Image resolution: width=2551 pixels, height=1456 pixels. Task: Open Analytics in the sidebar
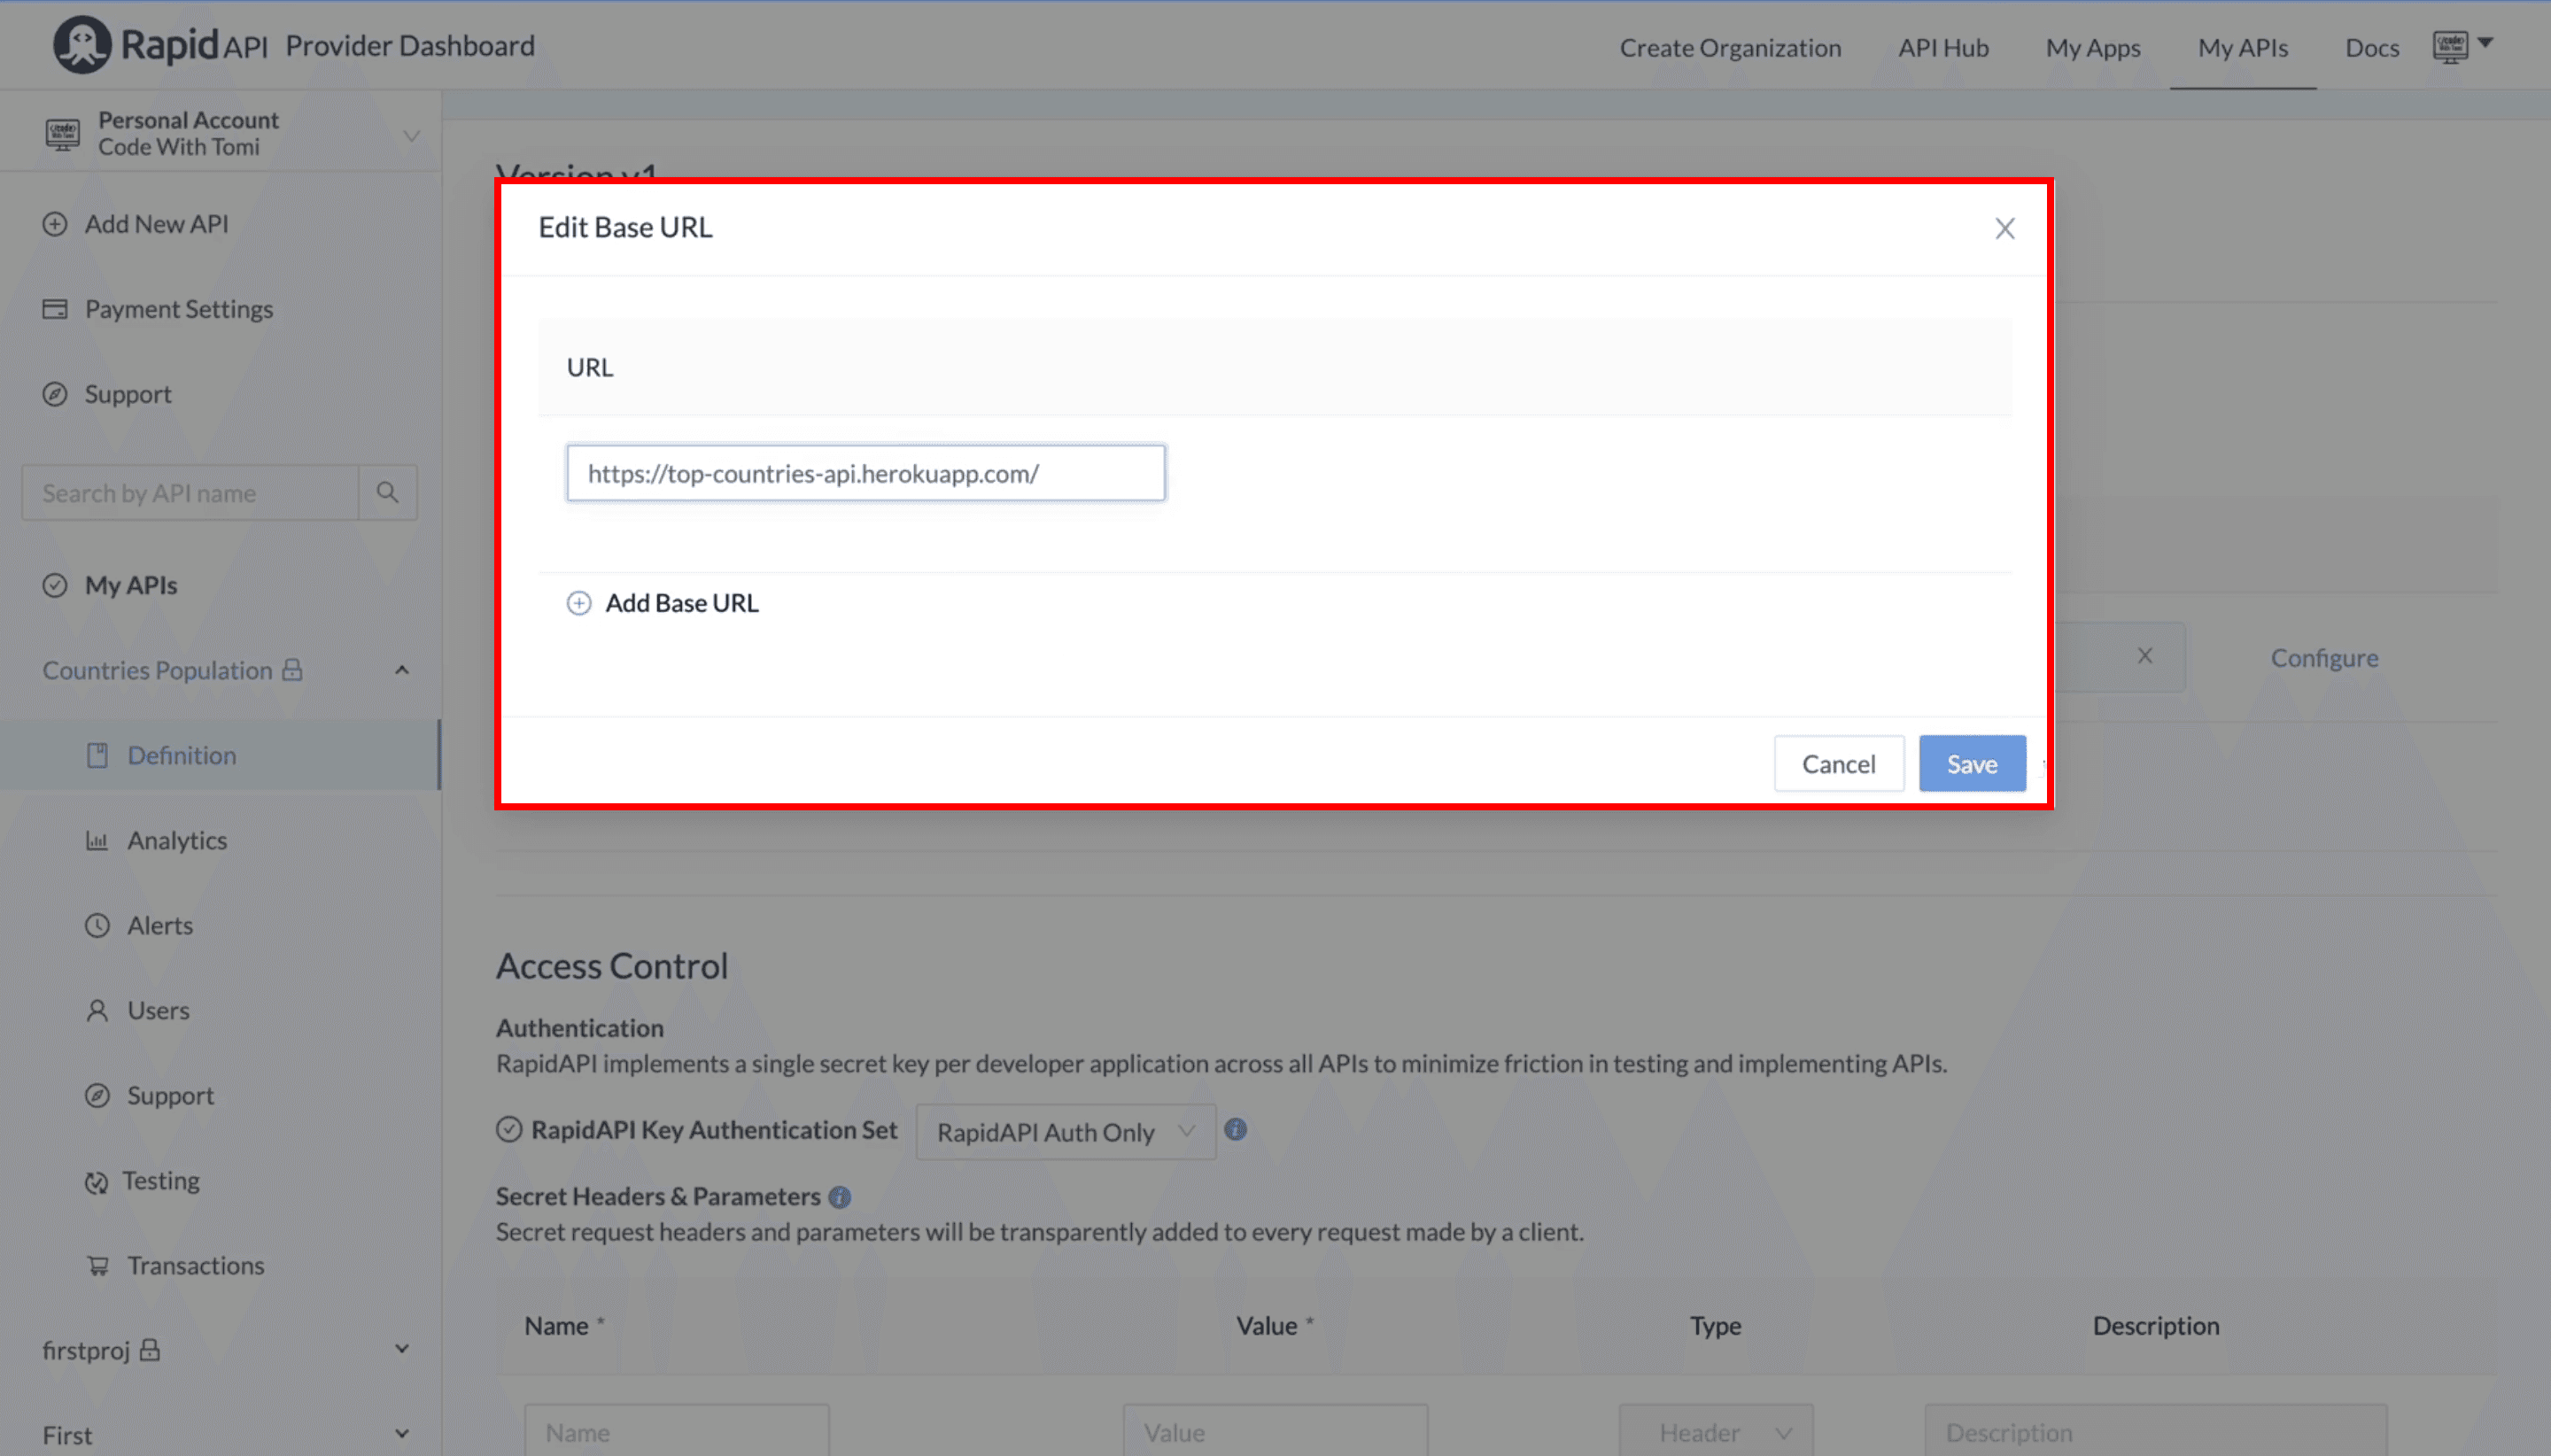(177, 840)
